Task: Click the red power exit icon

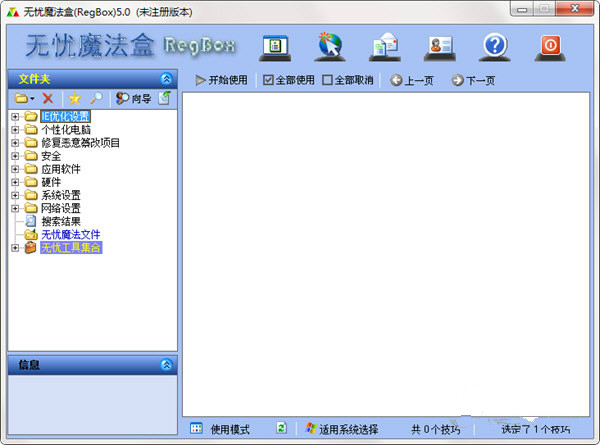Action: (x=550, y=47)
